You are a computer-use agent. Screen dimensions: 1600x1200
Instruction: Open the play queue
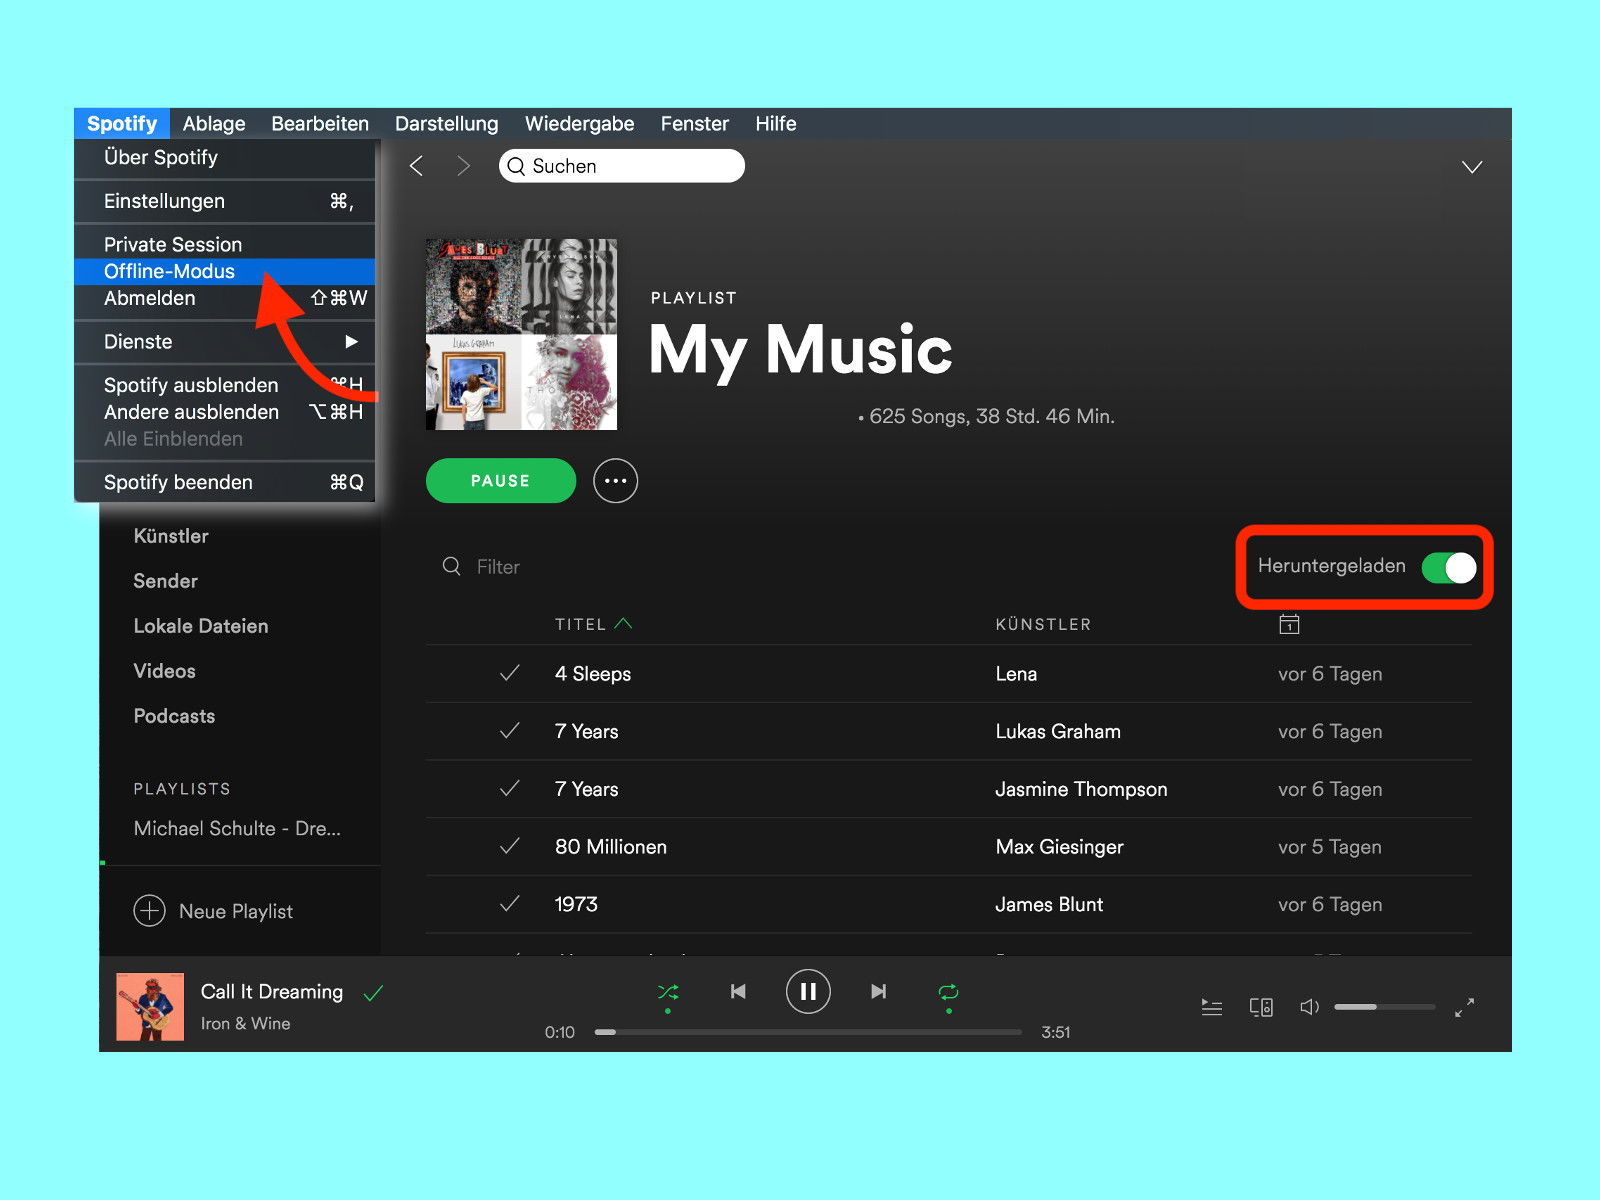(1212, 1007)
